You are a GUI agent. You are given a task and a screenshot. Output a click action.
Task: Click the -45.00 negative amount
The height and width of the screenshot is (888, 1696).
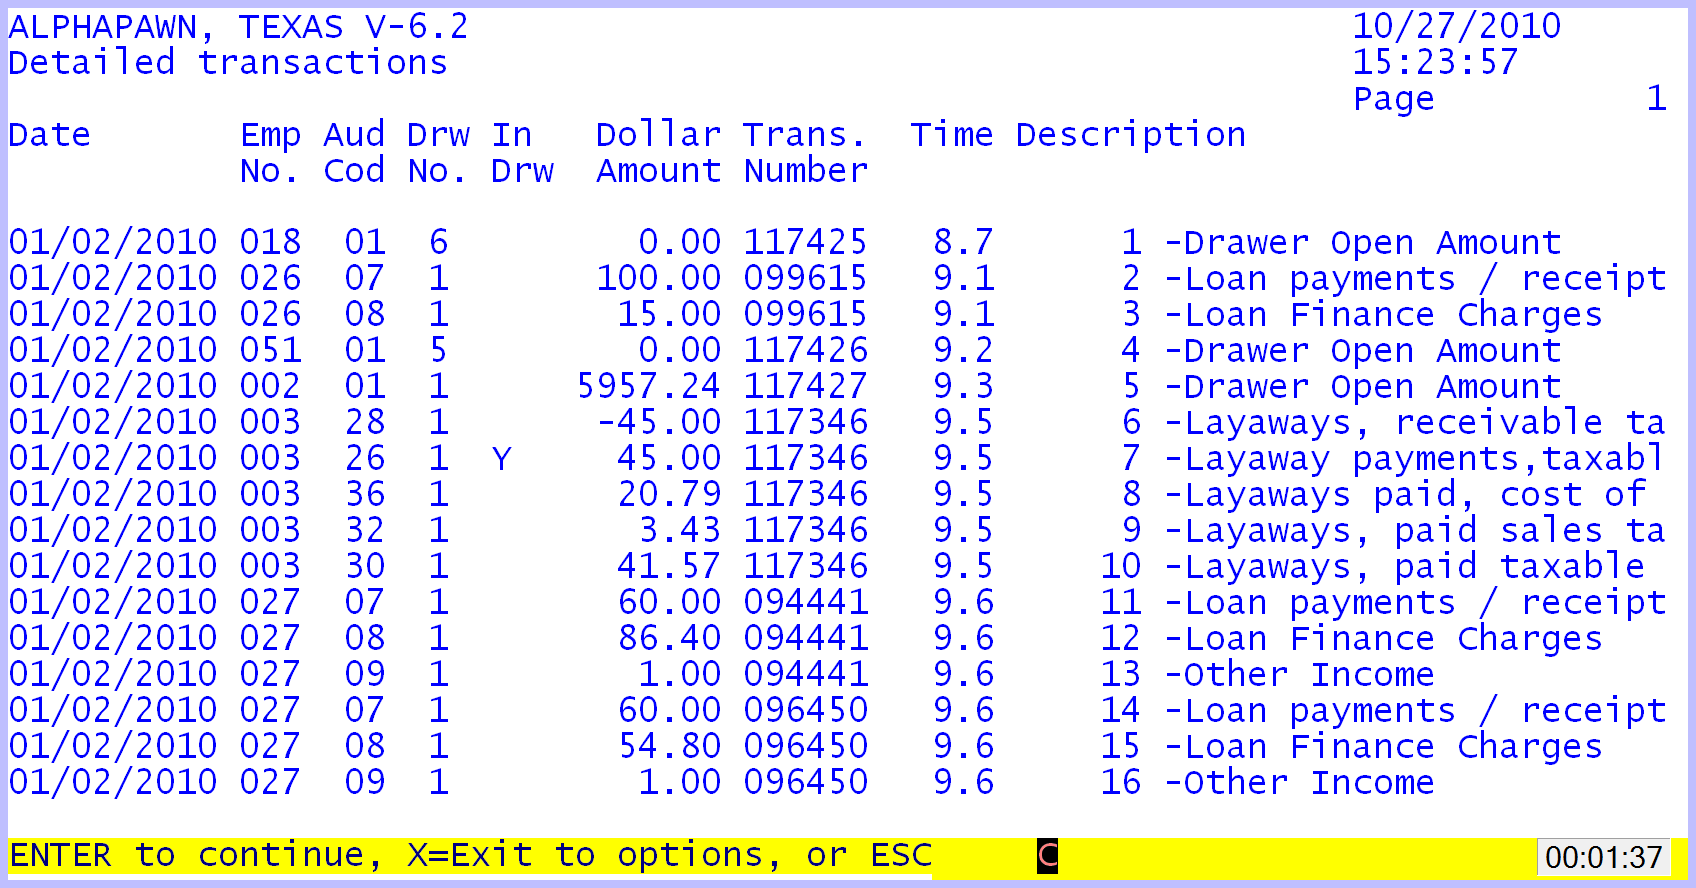pyautogui.click(x=659, y=422)
